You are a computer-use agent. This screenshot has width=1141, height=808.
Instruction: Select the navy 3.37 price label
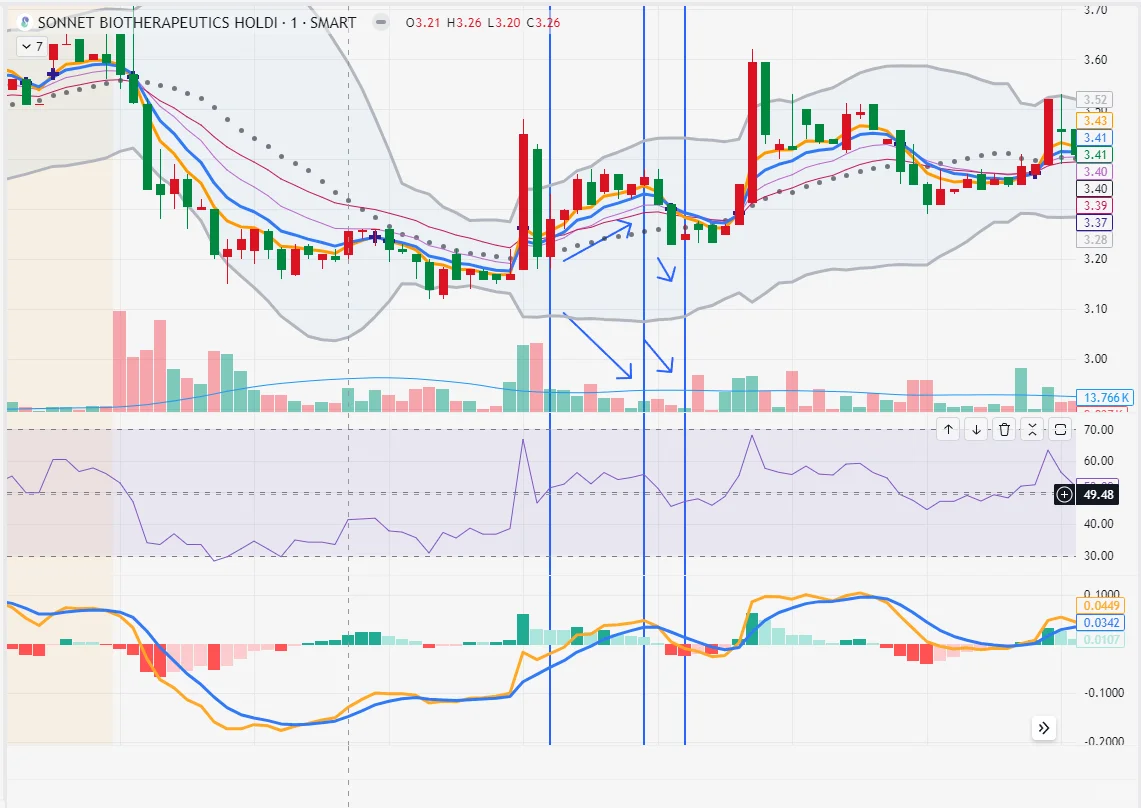(x=1094, y=223)
